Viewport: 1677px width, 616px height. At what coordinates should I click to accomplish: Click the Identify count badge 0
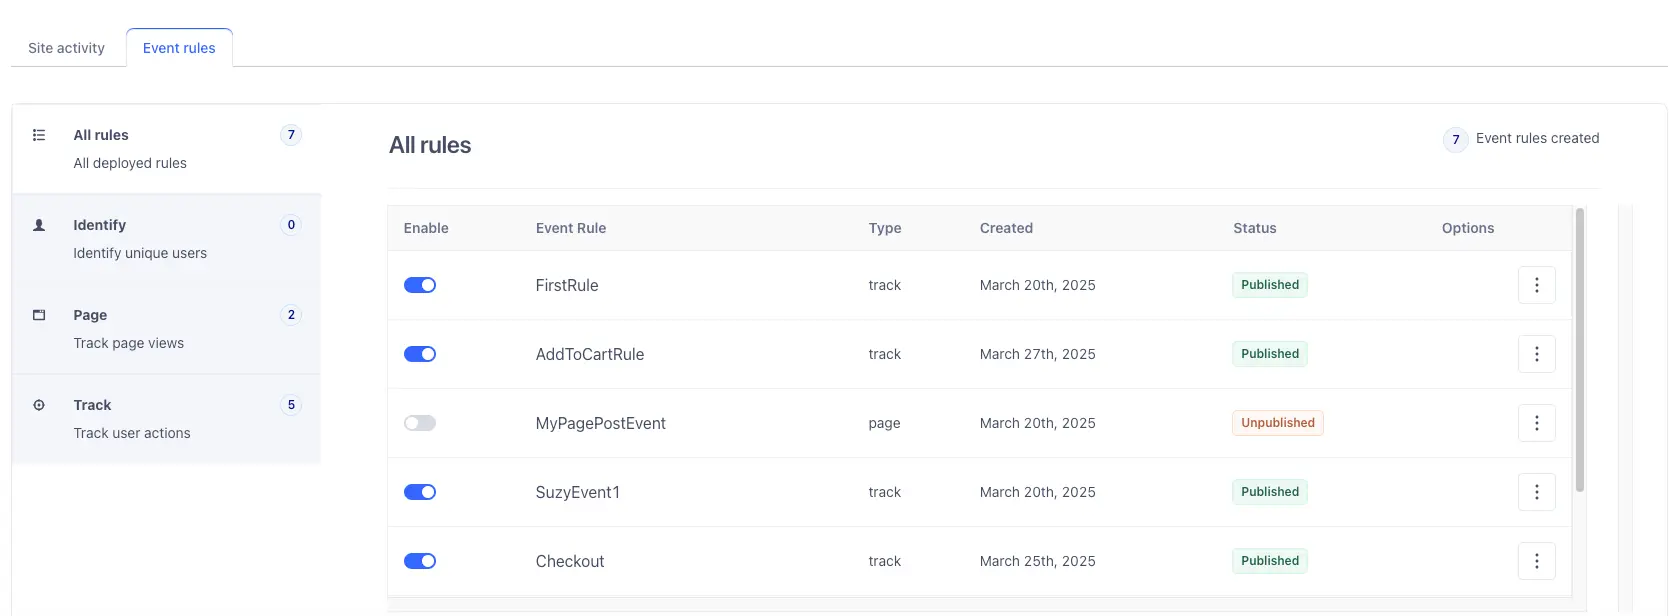(291, 225)
